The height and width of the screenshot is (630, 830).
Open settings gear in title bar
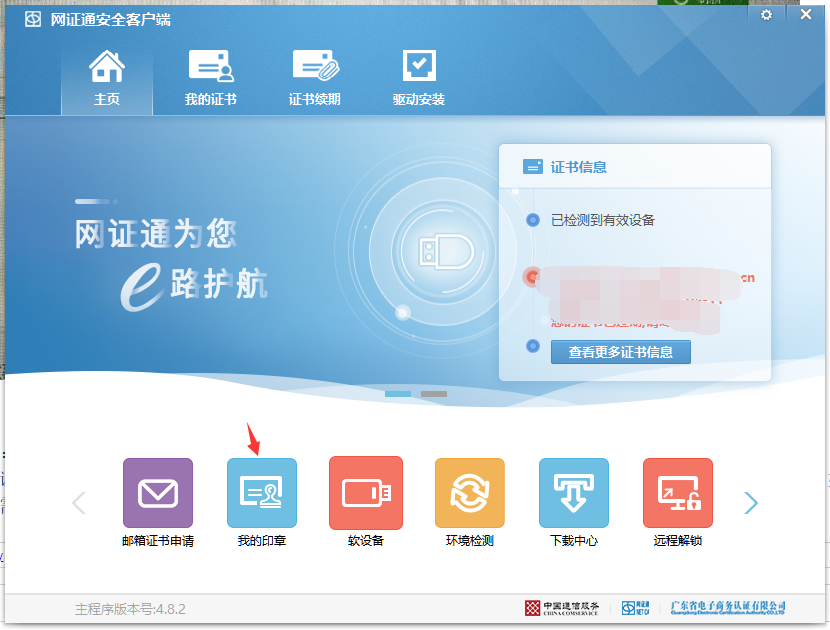click(x=767, y=16)
